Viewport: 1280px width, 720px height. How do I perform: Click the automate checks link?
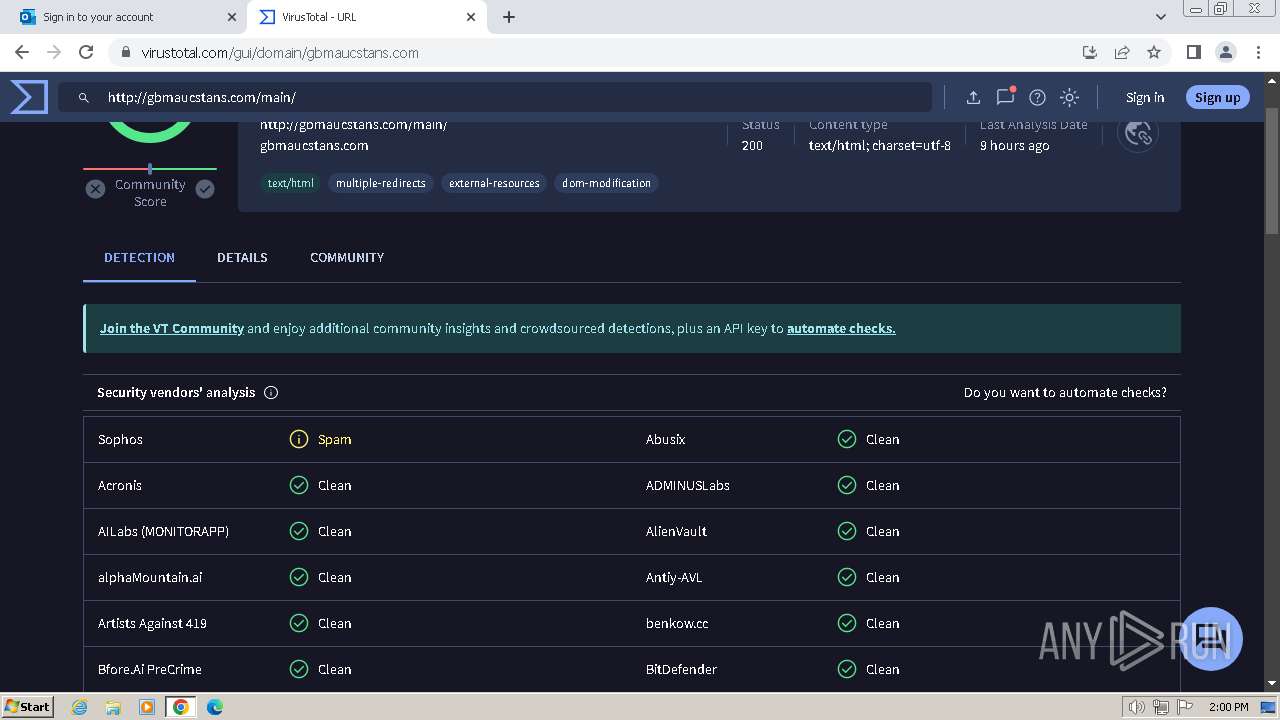point(841,328)
